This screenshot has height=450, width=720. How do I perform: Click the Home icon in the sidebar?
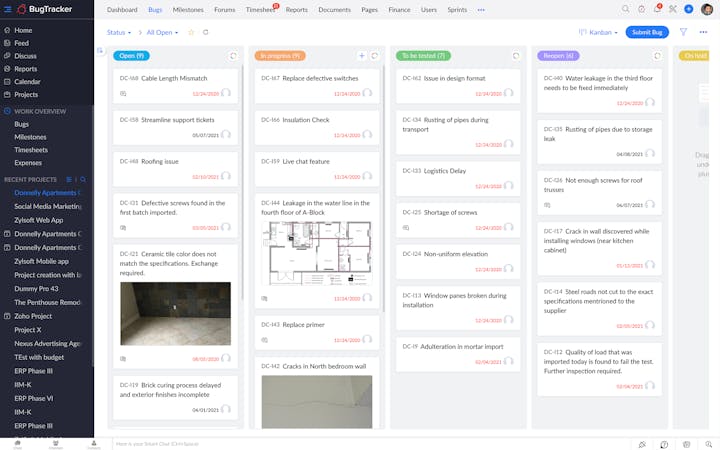7,31
